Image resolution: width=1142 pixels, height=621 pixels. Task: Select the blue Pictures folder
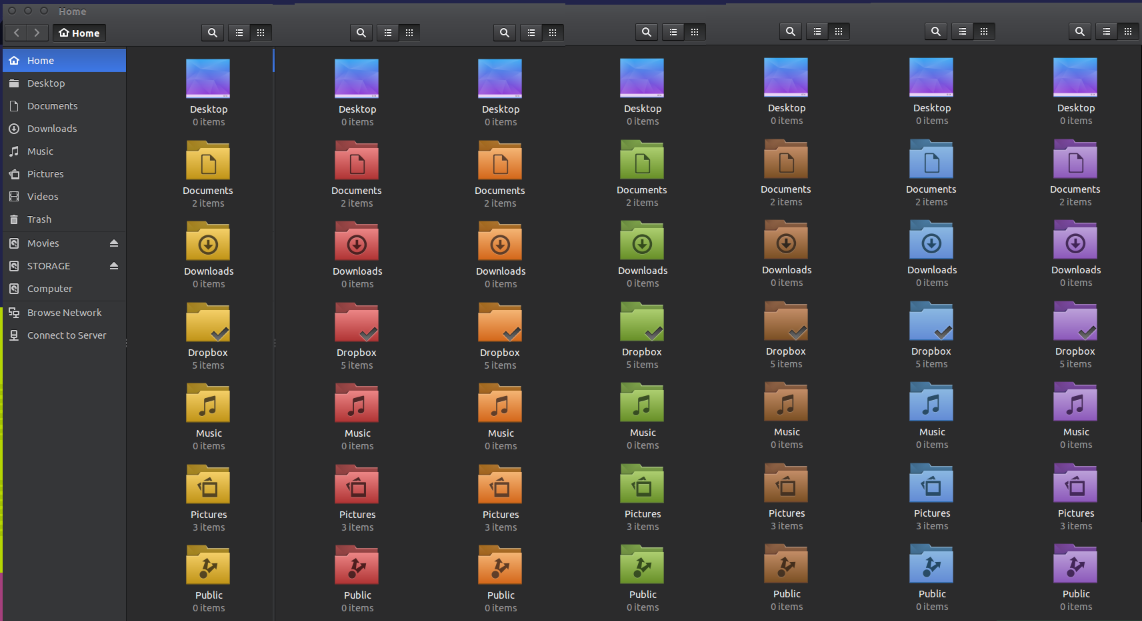(x=932, y=483)
